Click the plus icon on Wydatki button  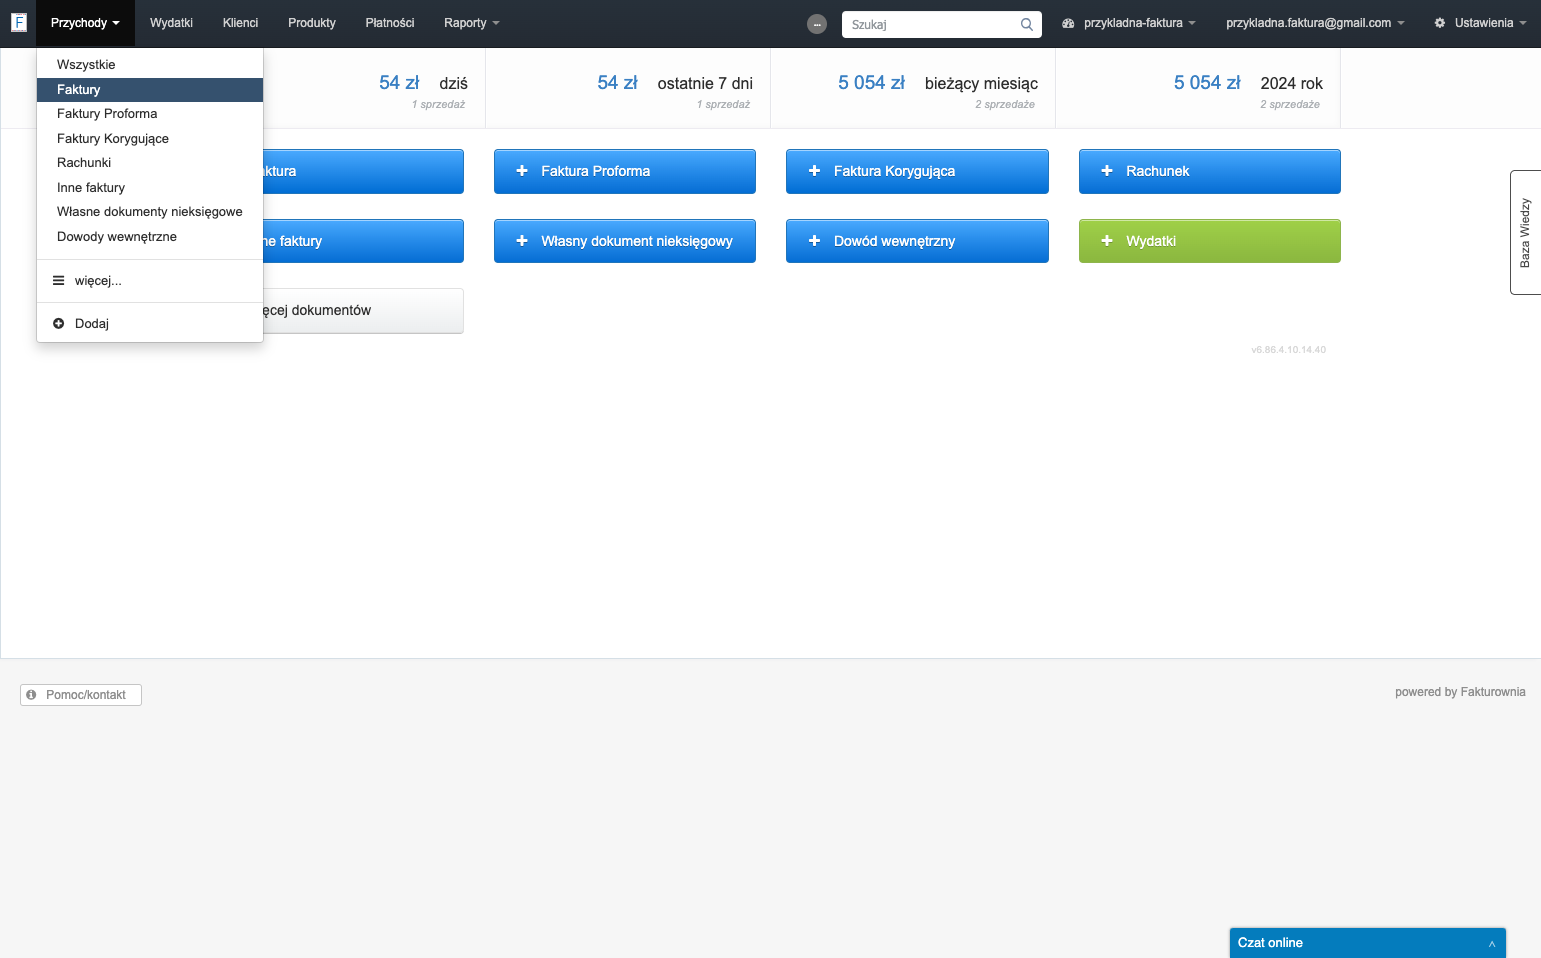point(1107,241)
